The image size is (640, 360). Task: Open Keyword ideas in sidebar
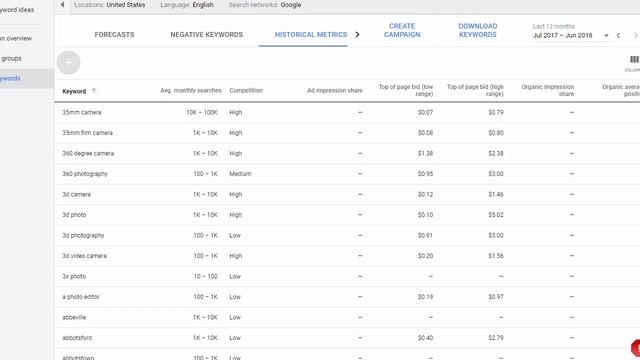pyautogui.click(x=17, y=10)
